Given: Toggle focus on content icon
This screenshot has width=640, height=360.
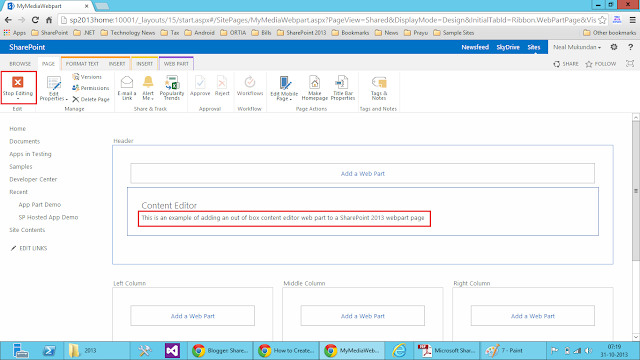Looking at the screenshot, I should tap(630, 64).
